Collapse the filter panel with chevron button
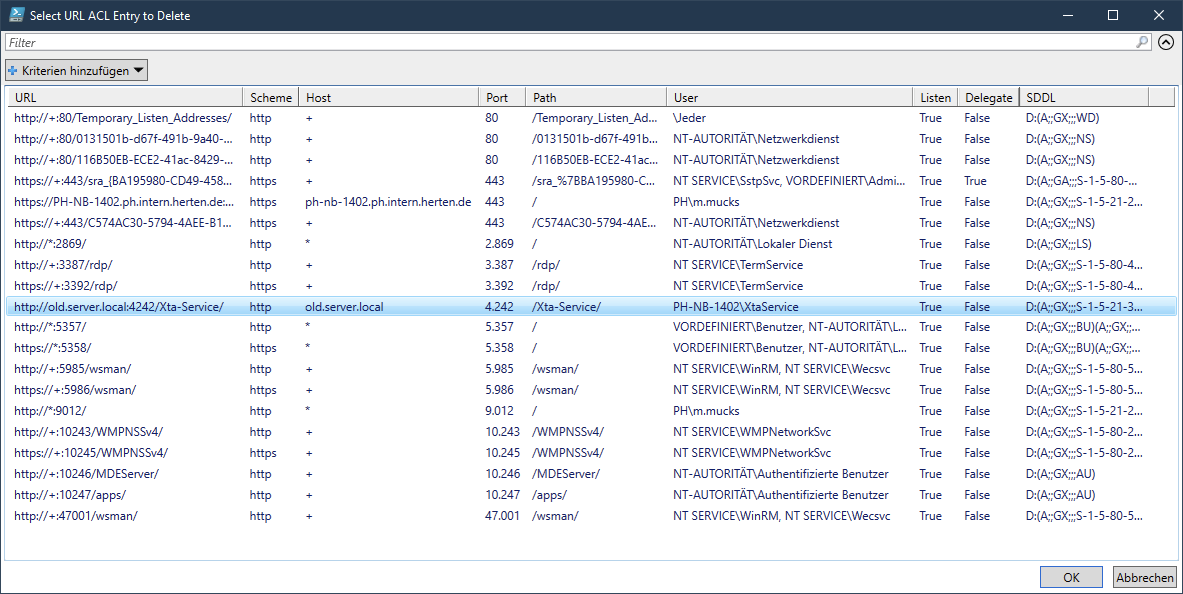Screen dimensions: 1183x594 point(1166,42)
